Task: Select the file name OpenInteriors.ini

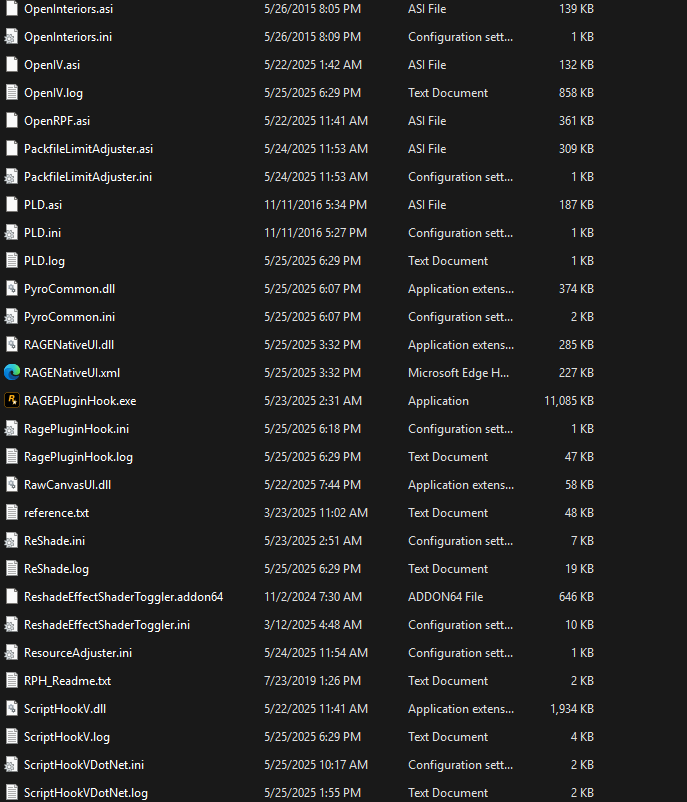Action: pyautogui.click(x=68, y=37)
